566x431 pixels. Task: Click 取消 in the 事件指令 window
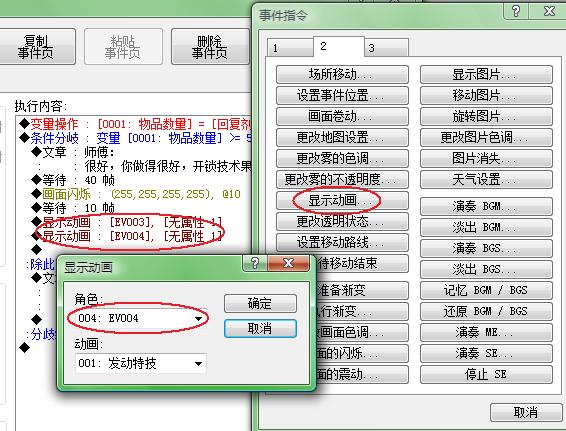coord(526,412)
